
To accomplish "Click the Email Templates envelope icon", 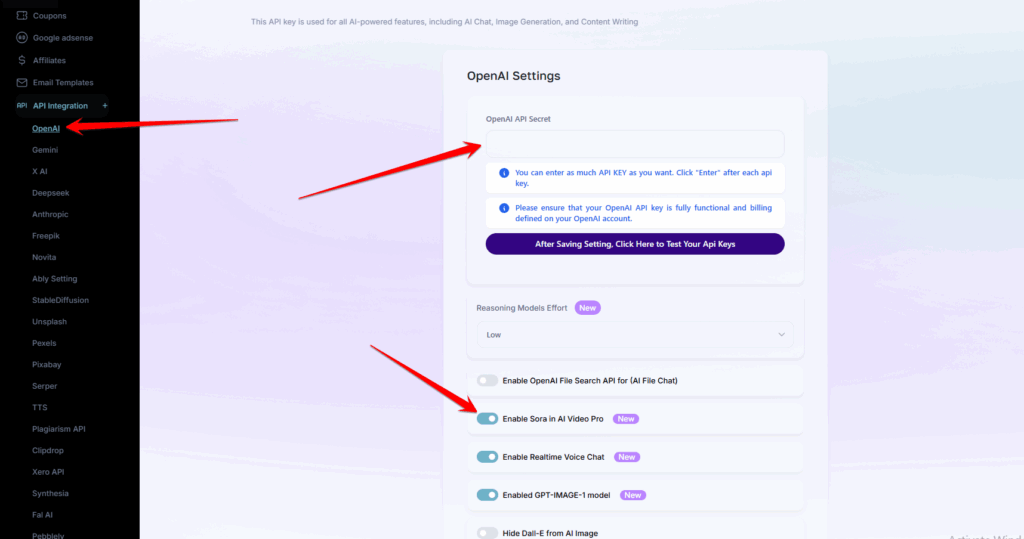I will pyautogui.click(x=22, y=83).
